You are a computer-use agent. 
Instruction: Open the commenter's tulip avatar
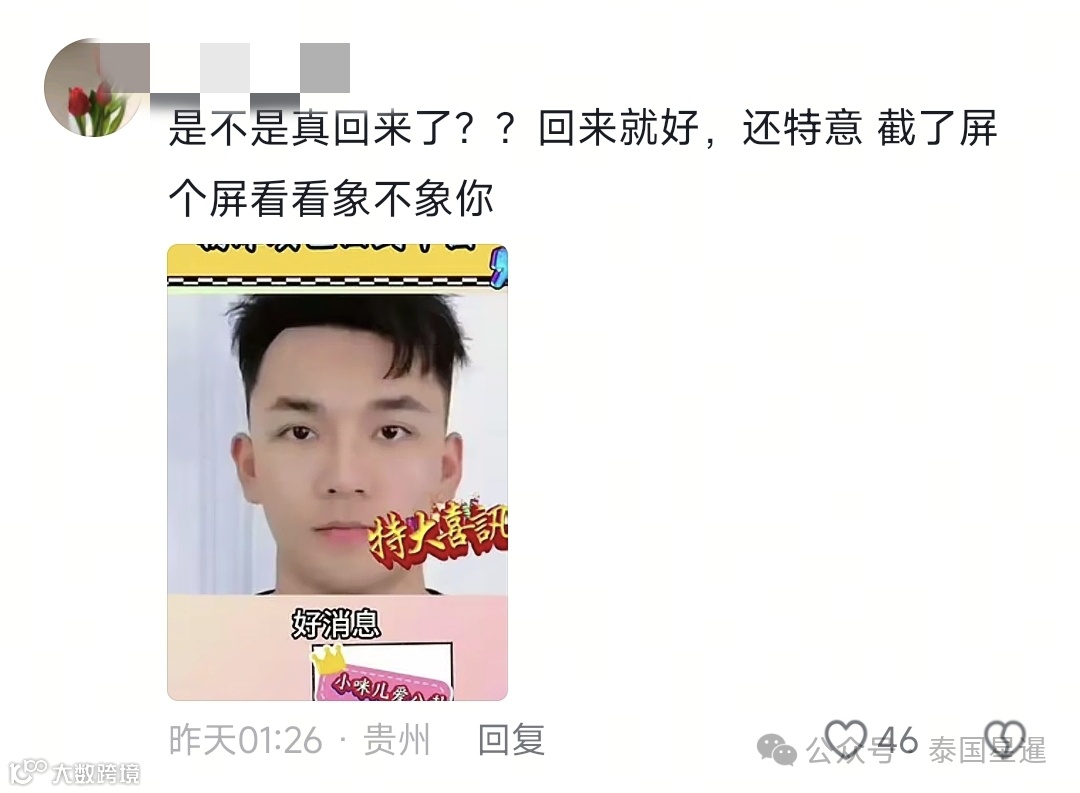pyautogui.click(x=93, y=88)
